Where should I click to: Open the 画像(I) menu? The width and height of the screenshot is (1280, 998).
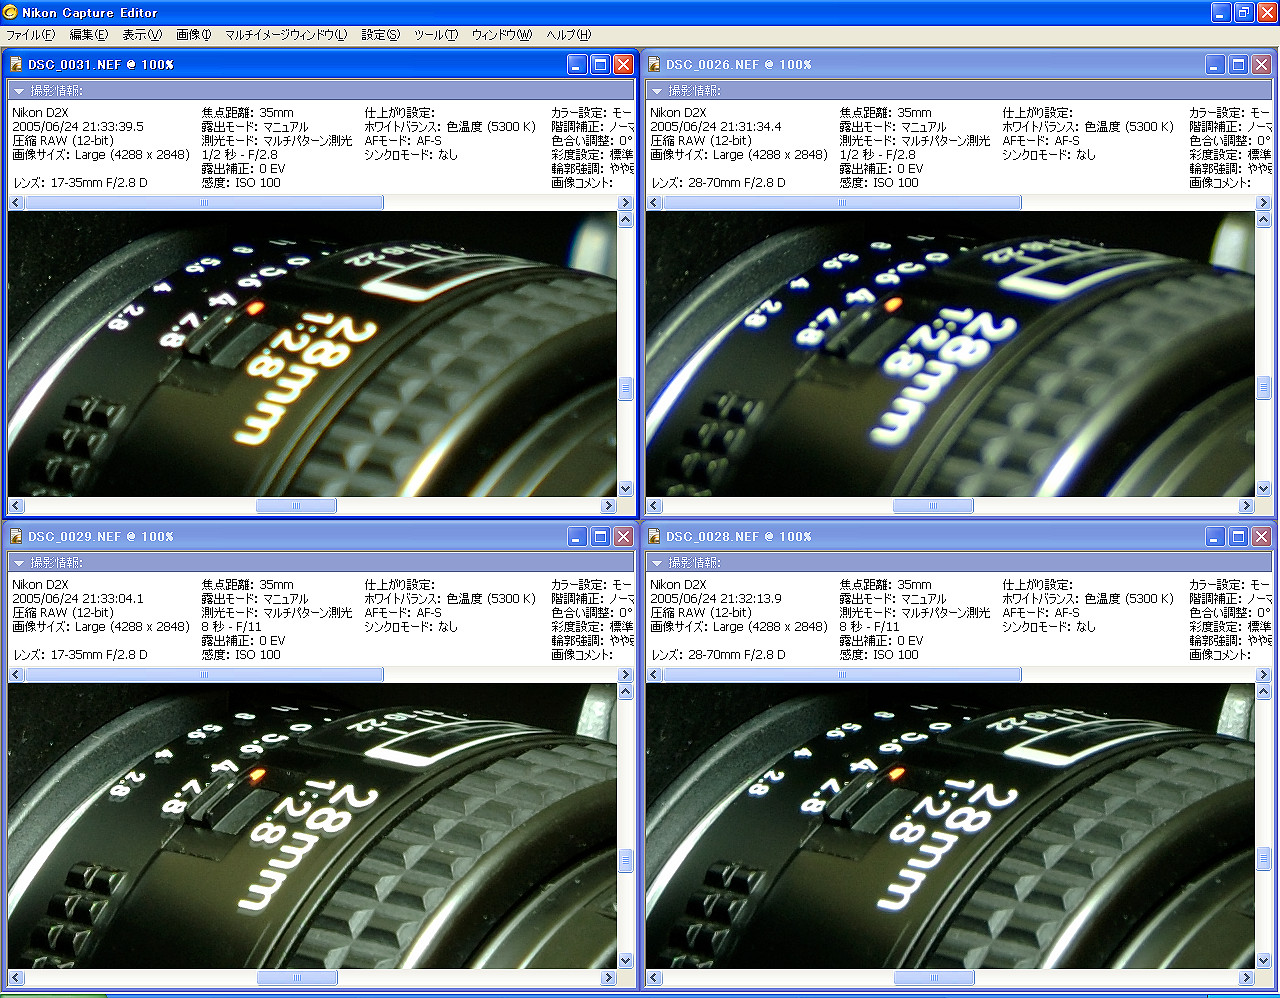point(194,34)
